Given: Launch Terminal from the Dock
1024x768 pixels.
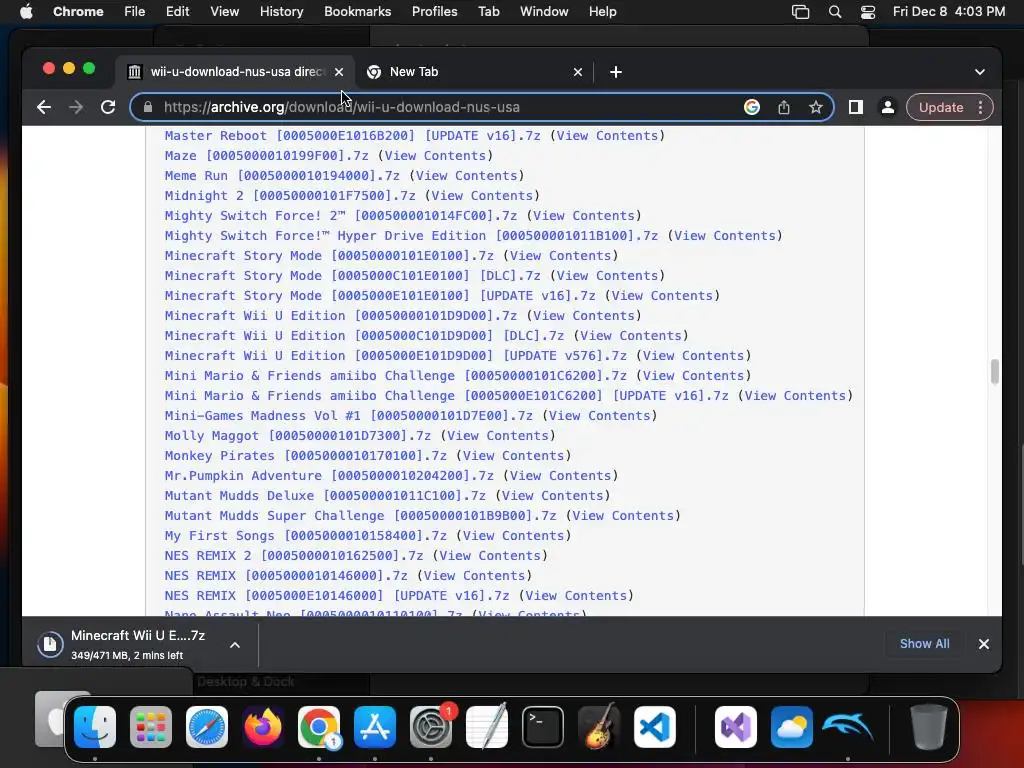Looking at the screenshot, I should pos(543,727).
